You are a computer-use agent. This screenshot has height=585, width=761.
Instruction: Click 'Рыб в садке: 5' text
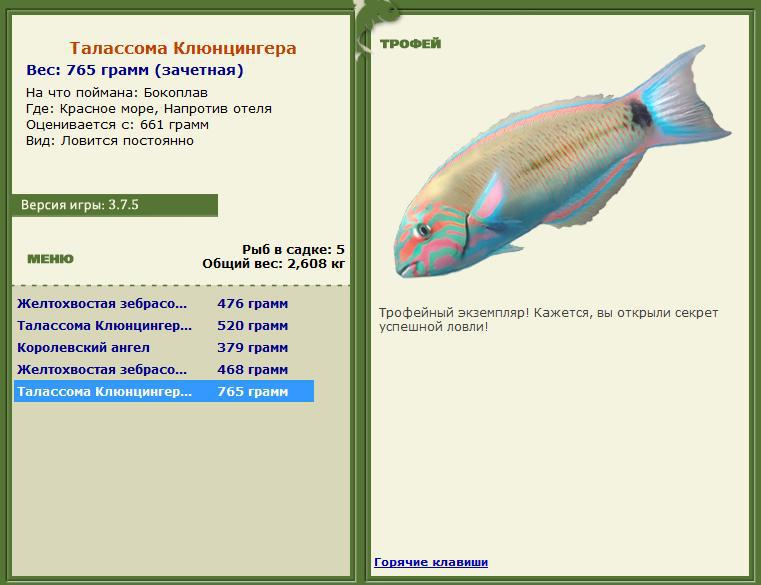293,250
